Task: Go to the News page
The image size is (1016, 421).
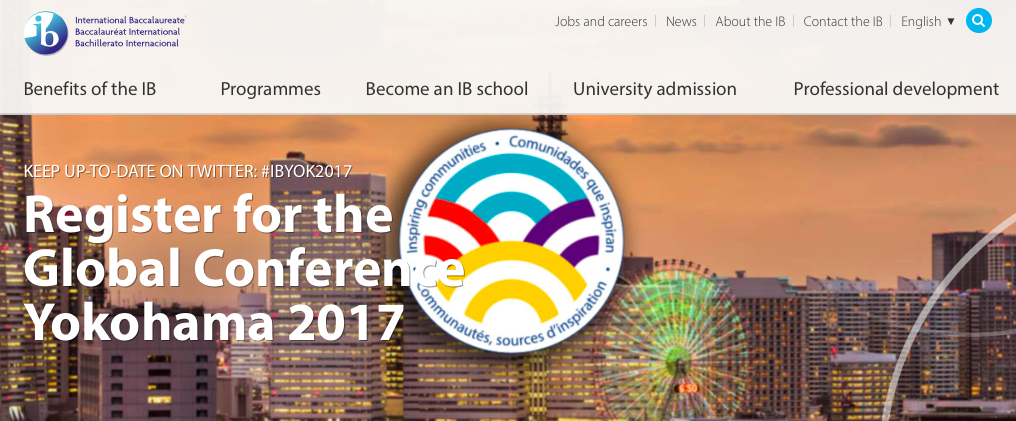Action: [681, 21]
